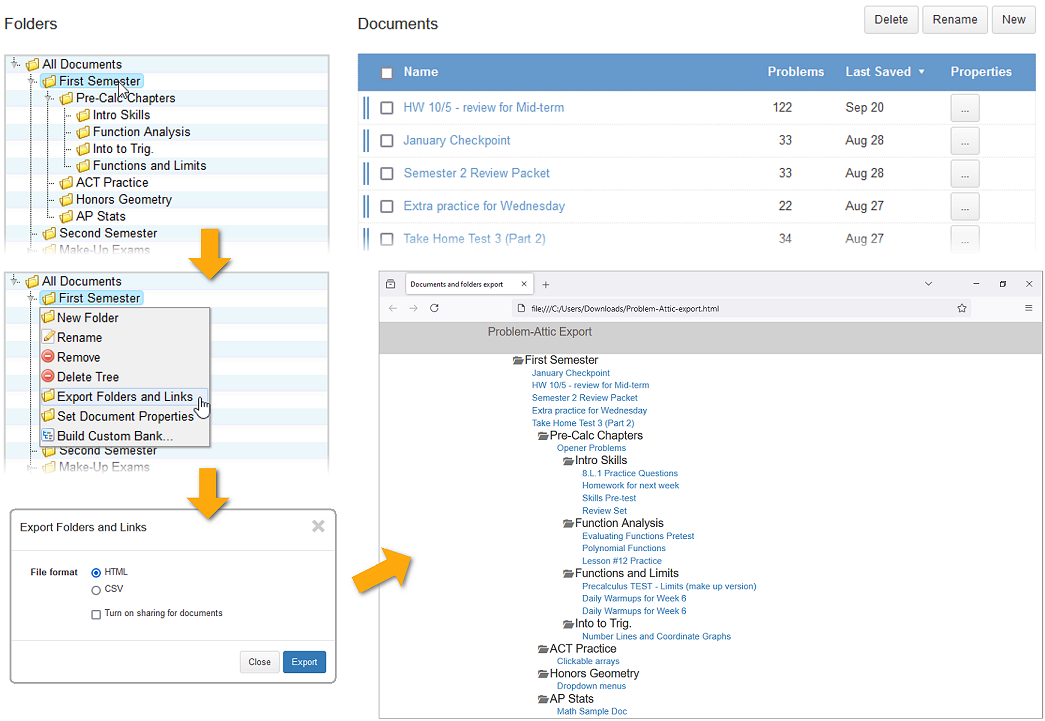Viewport: 1045px width, 721px height.
Task: Click the AP Stats folder icon
Action: [66, 217]
